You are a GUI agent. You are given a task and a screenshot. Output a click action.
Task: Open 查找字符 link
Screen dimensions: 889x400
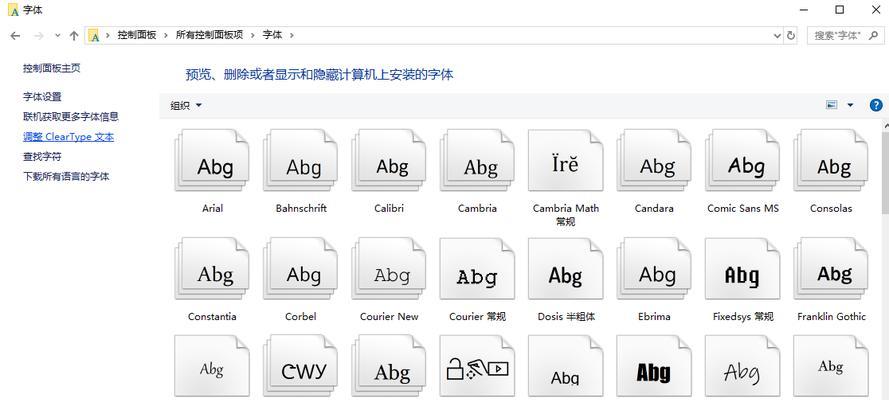pyautogui.click(x=42, y=156)
